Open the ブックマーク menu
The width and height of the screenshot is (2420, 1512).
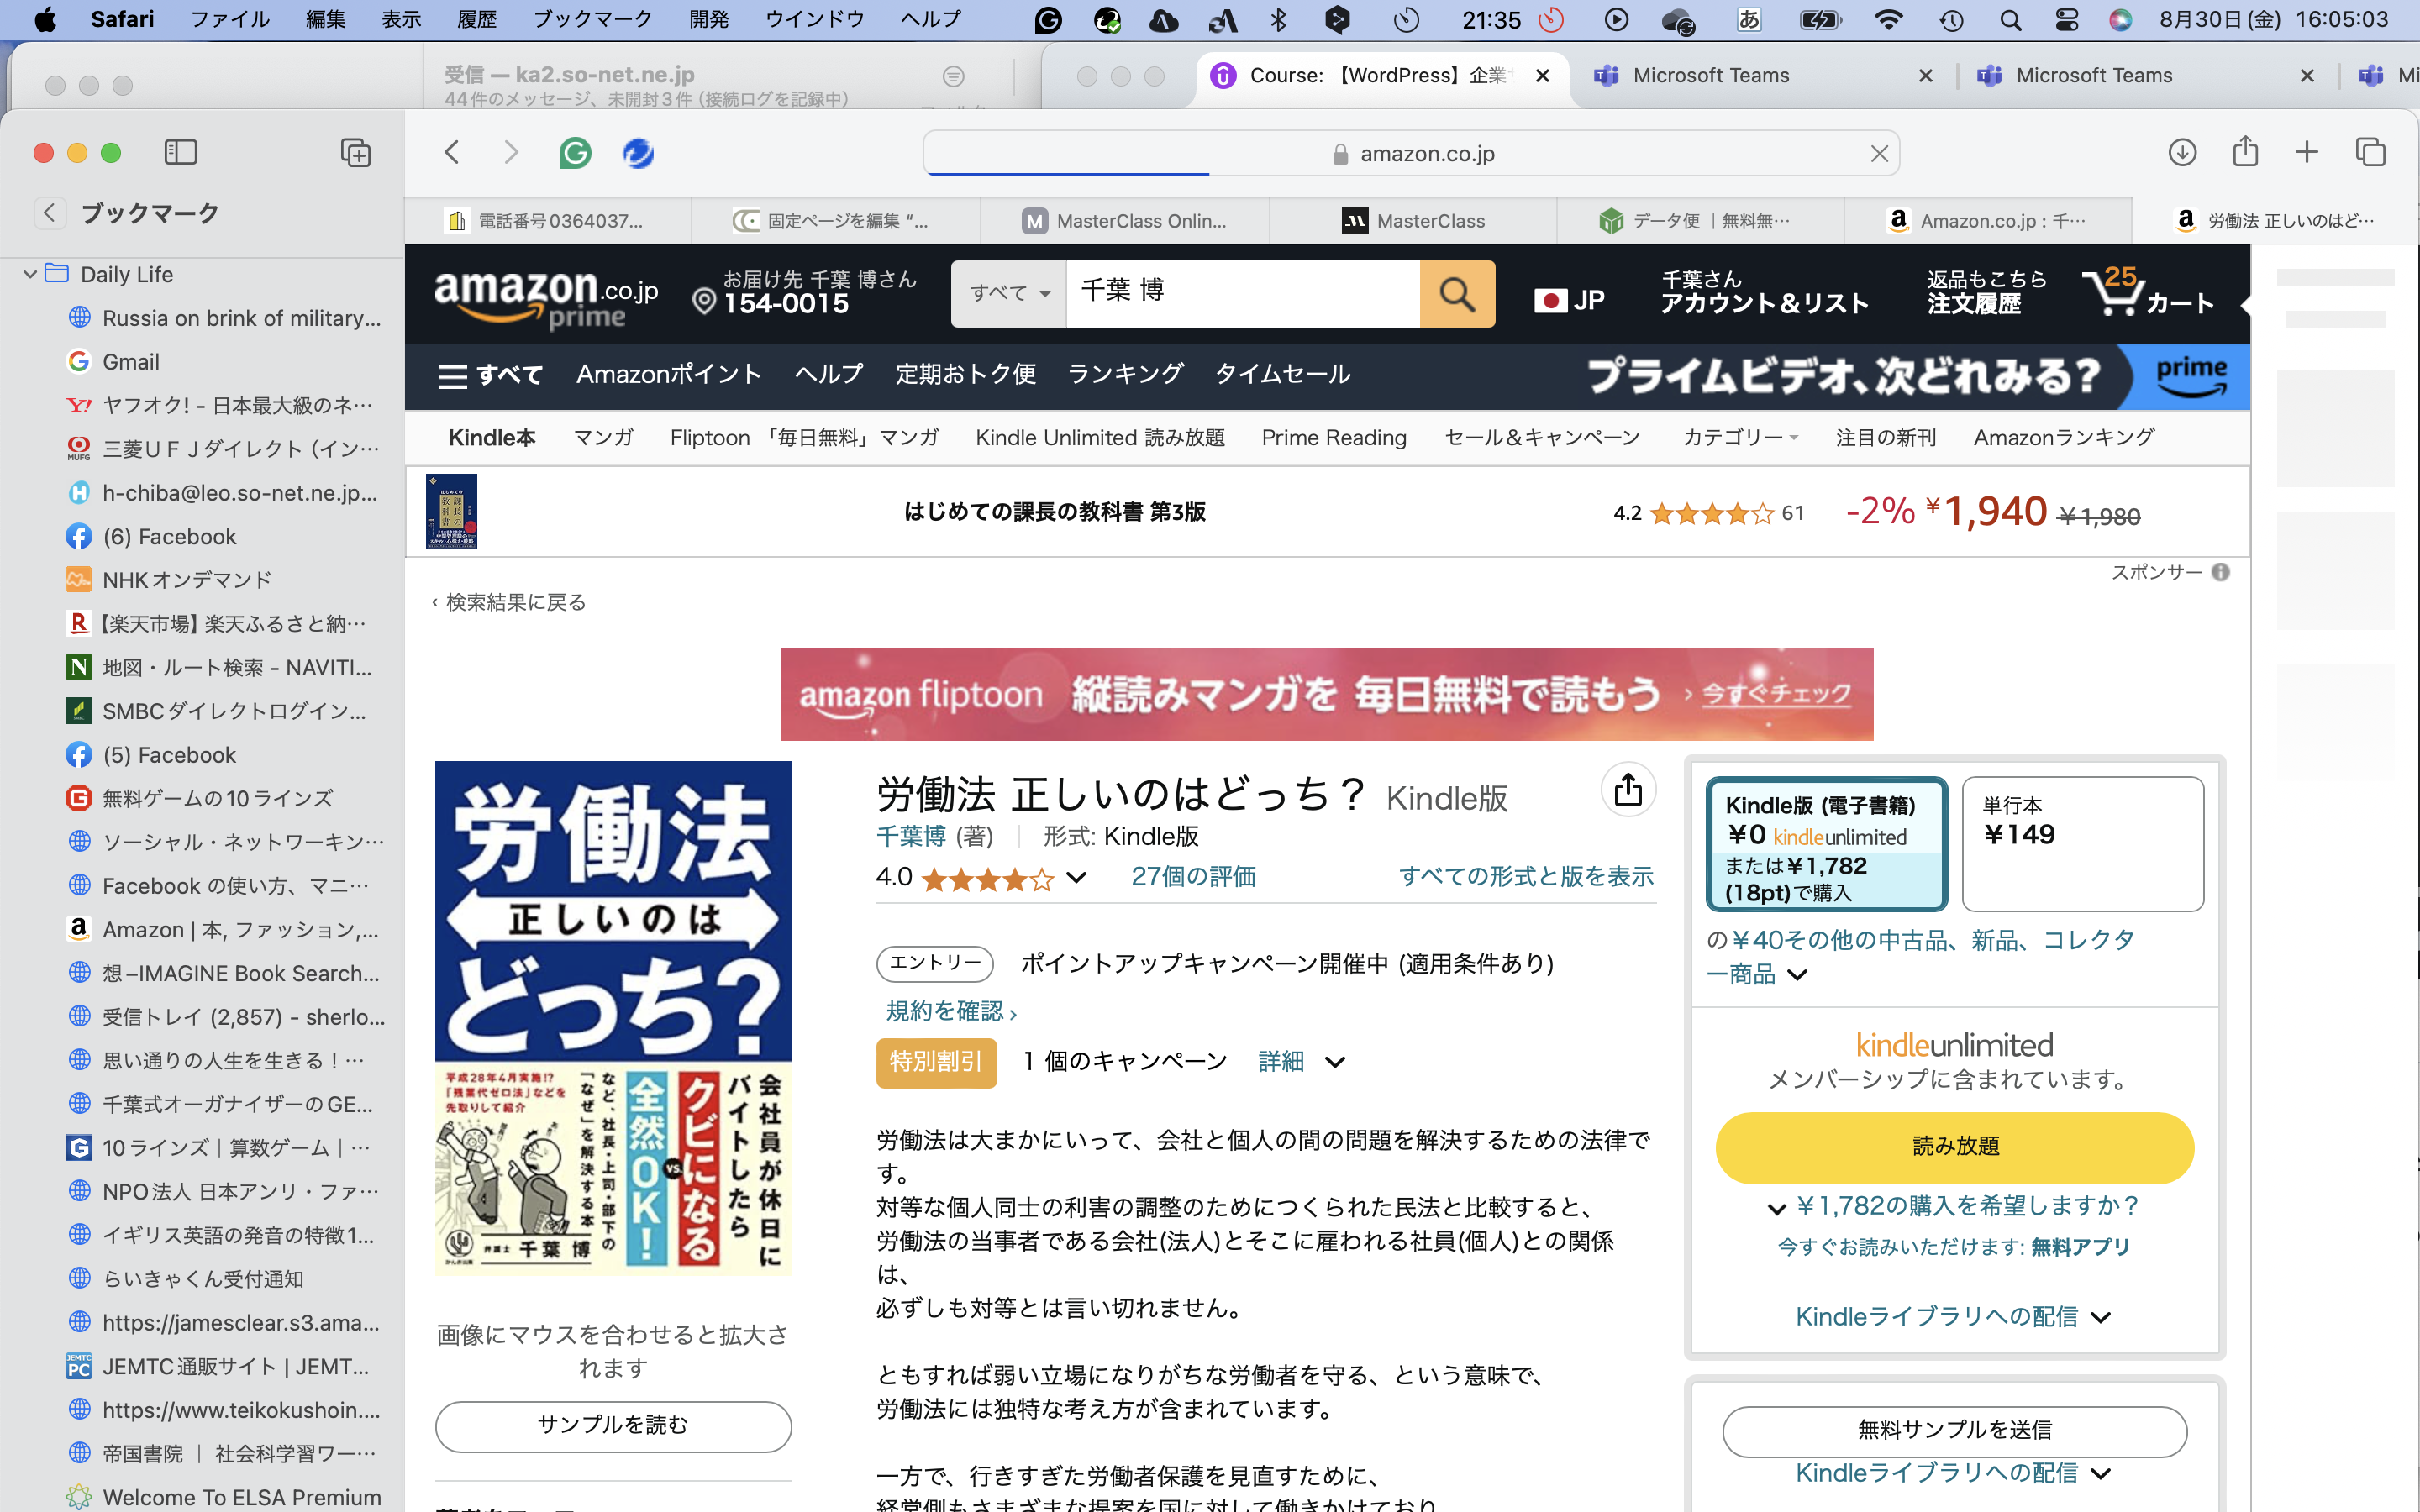[x=592, y=20]
